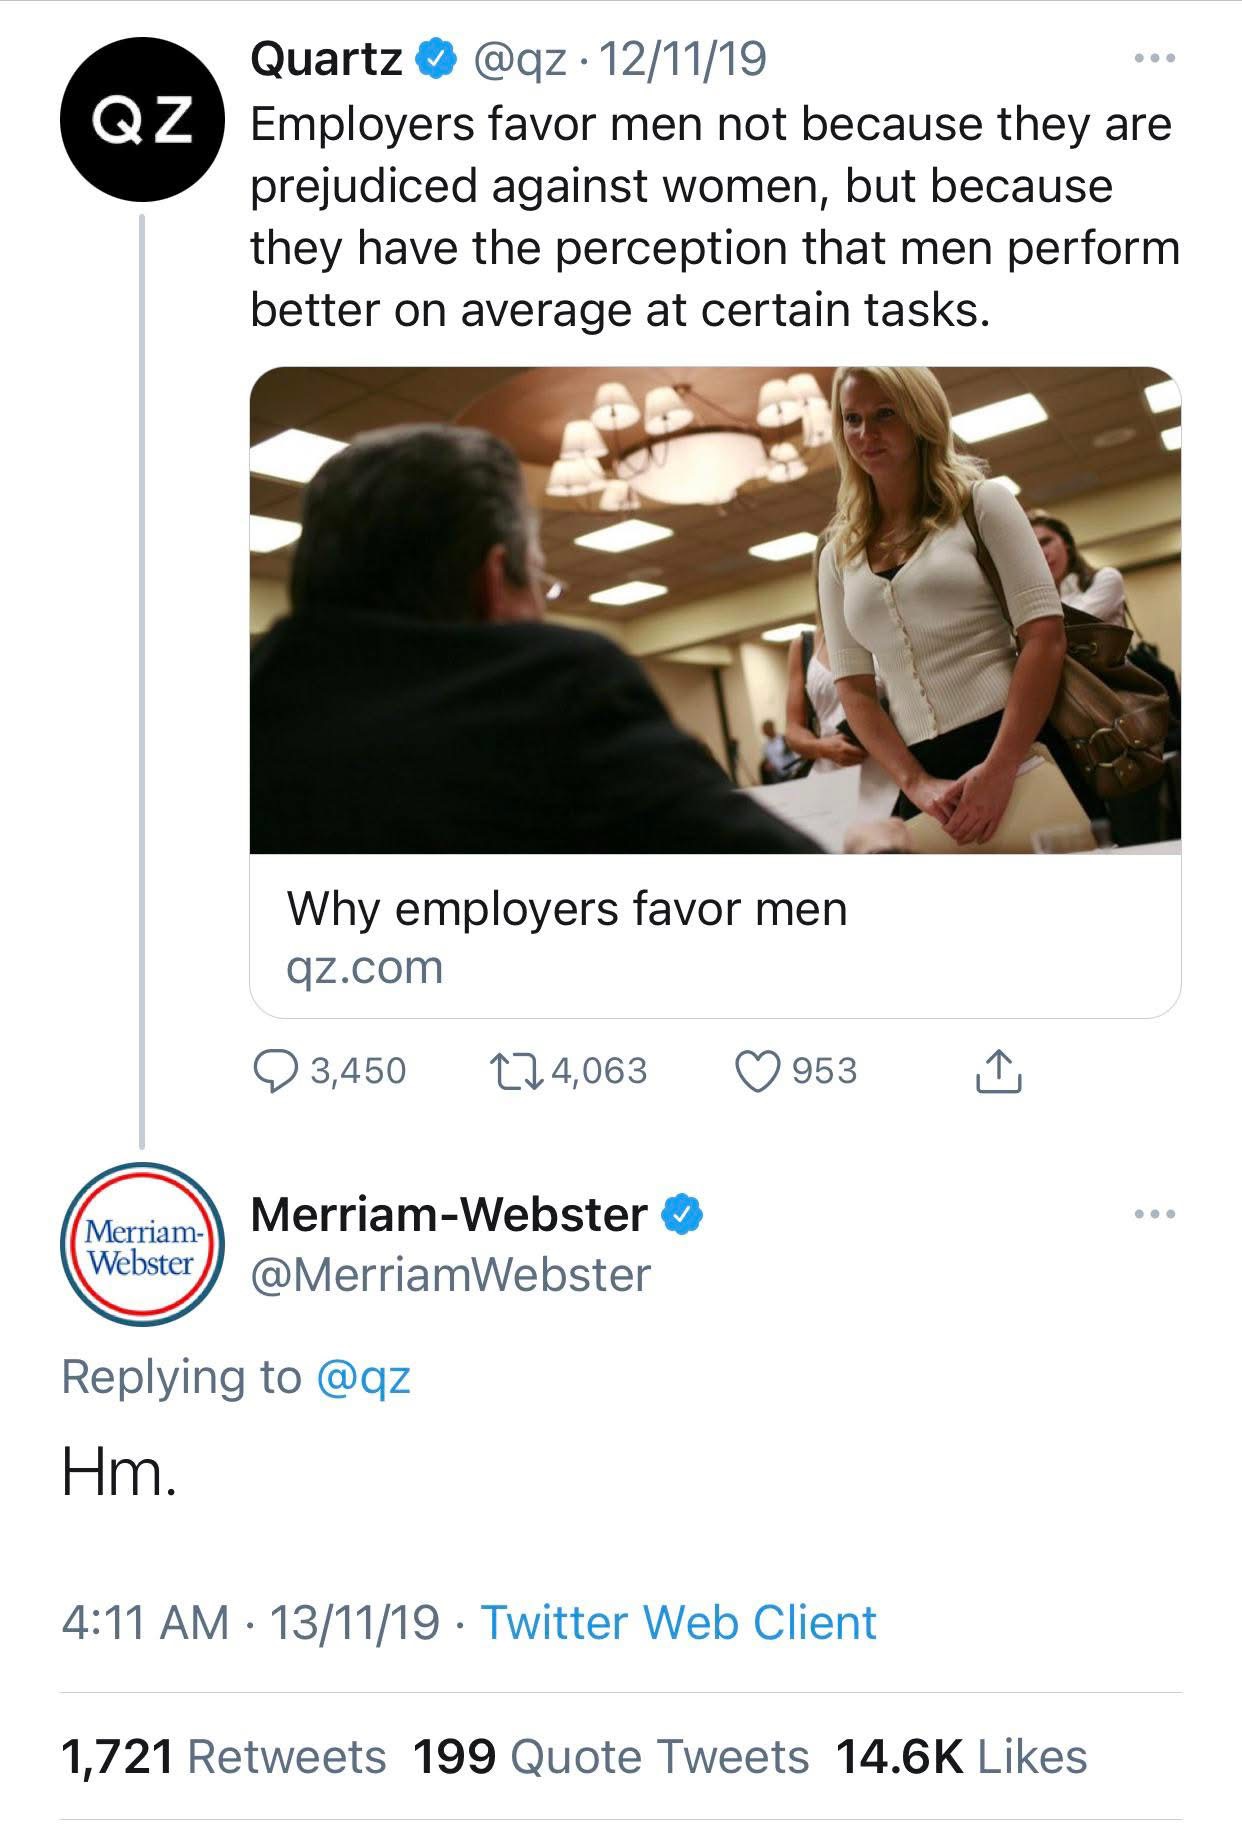The width and height of the screenshot is (1242, 1835).
Task: Click the @qz mention in Replying to
Action: (x=363, y=1377)
